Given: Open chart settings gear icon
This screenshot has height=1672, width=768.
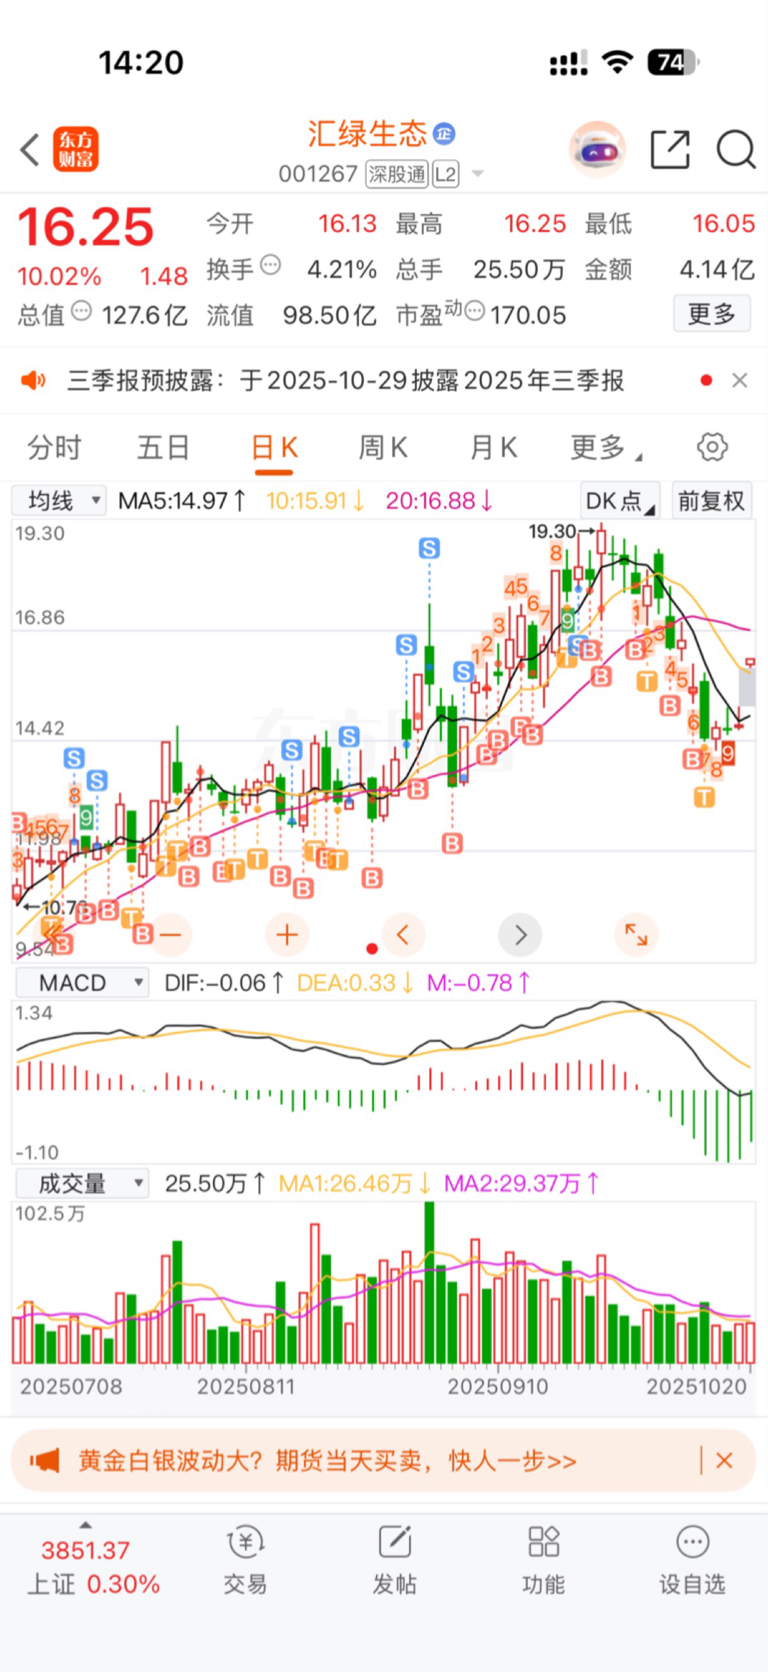Looking at the screenshot, I should pyautogui.click(x=712, y=447).
